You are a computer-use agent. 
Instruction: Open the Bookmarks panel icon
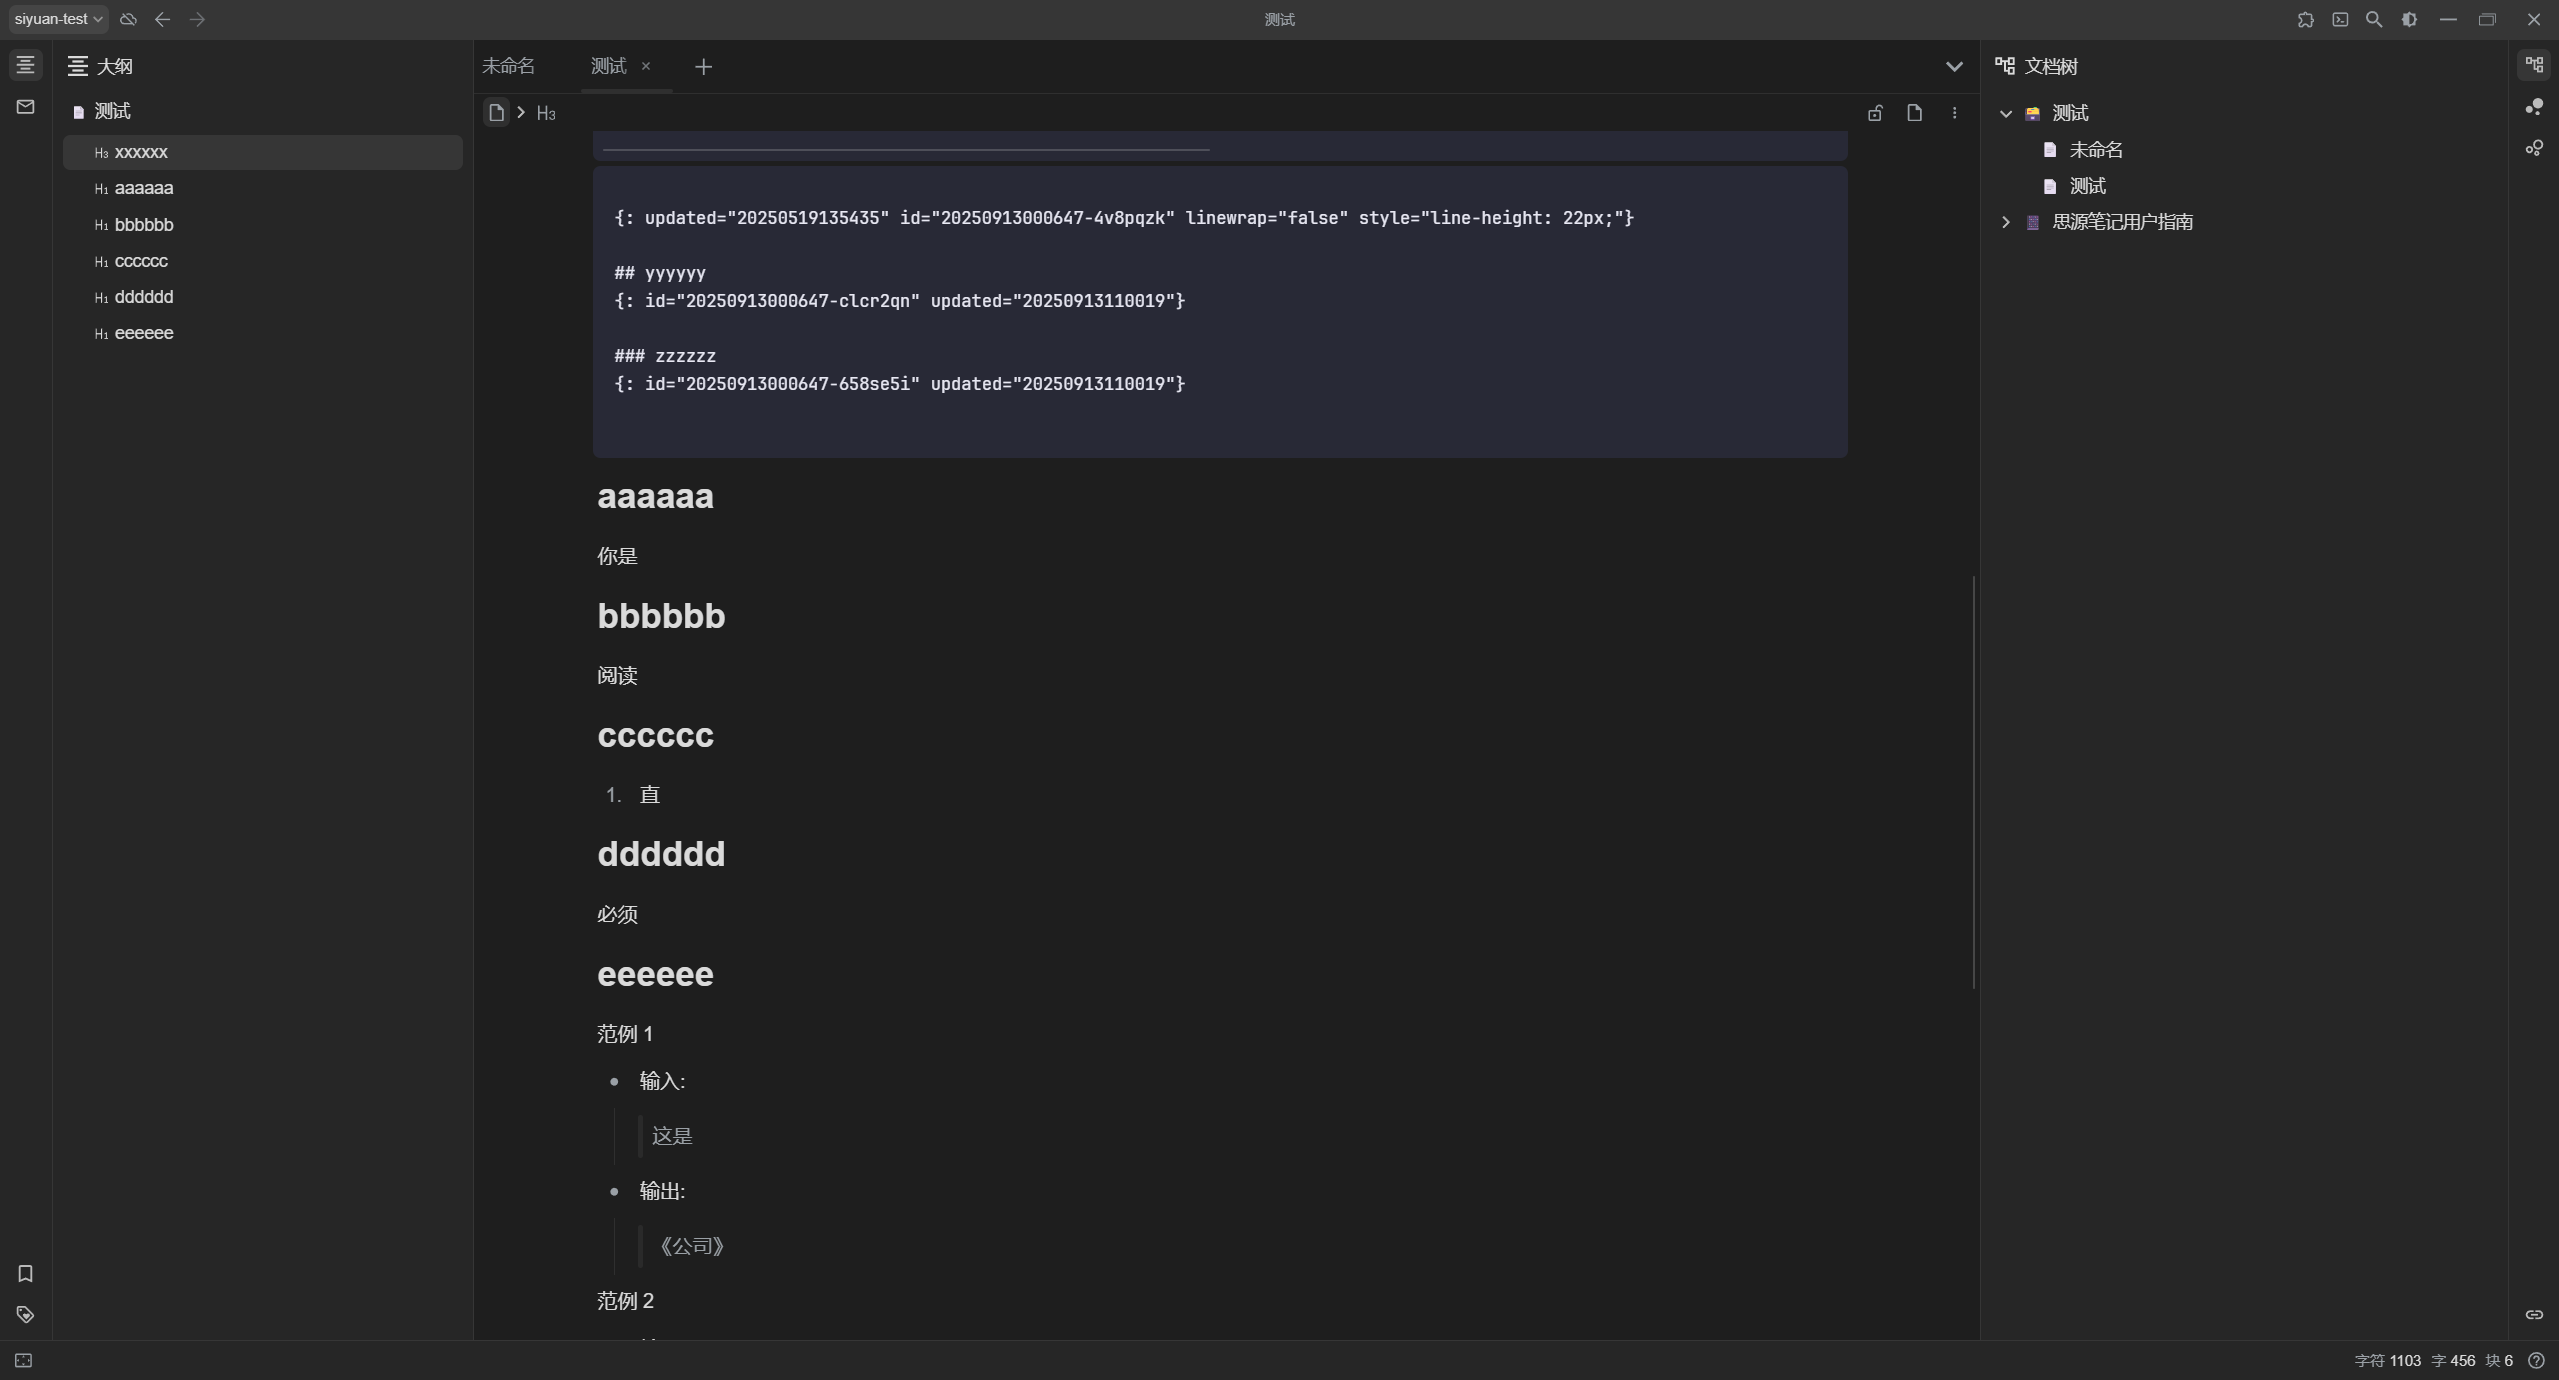point(25,1273)
